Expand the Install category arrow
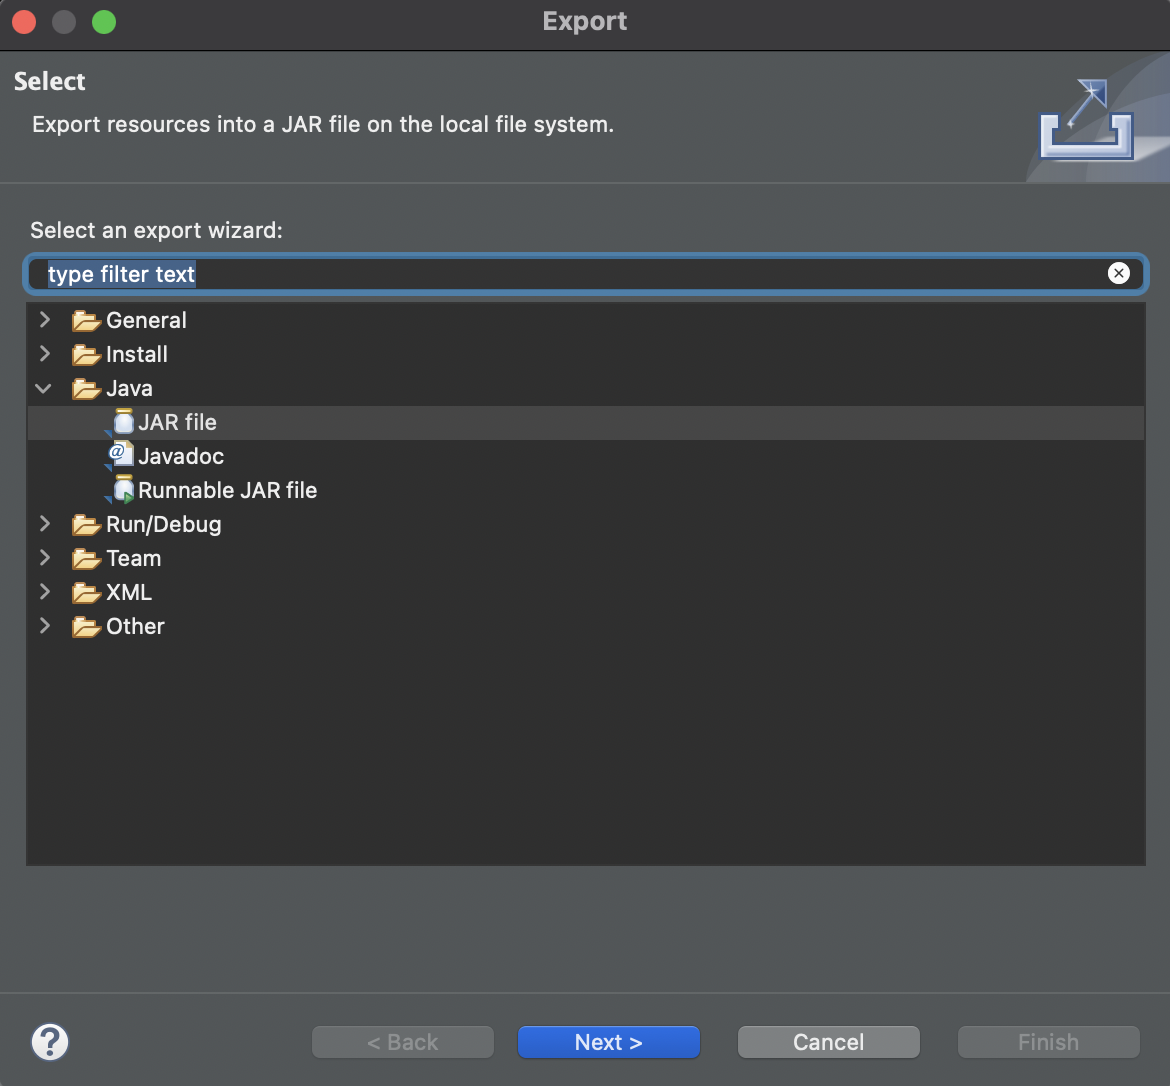Image resolution: width=1170 pixels, height=1086 pixels. pos(44,354)
